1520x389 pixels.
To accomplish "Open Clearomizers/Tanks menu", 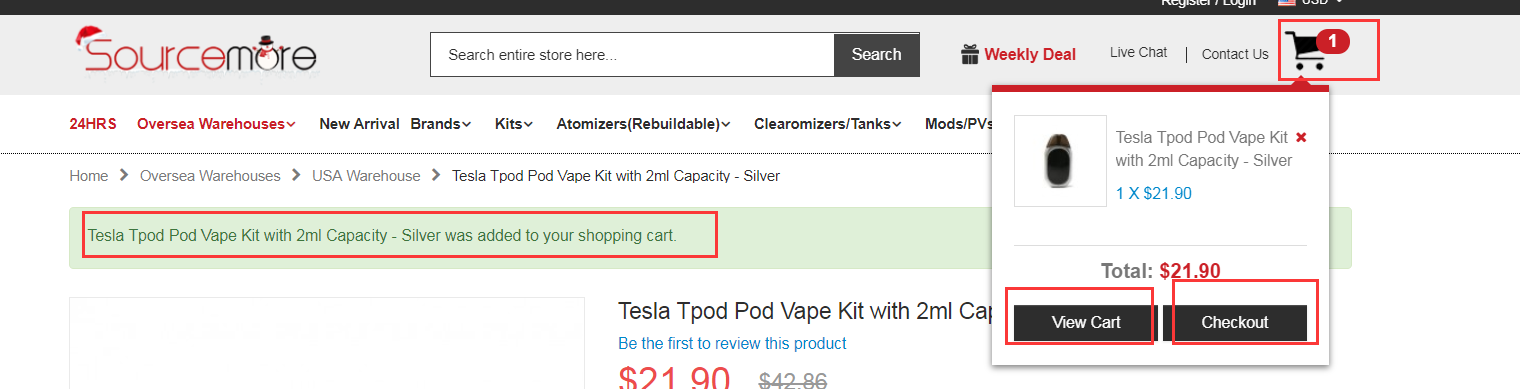I will [x=828, y=124].
